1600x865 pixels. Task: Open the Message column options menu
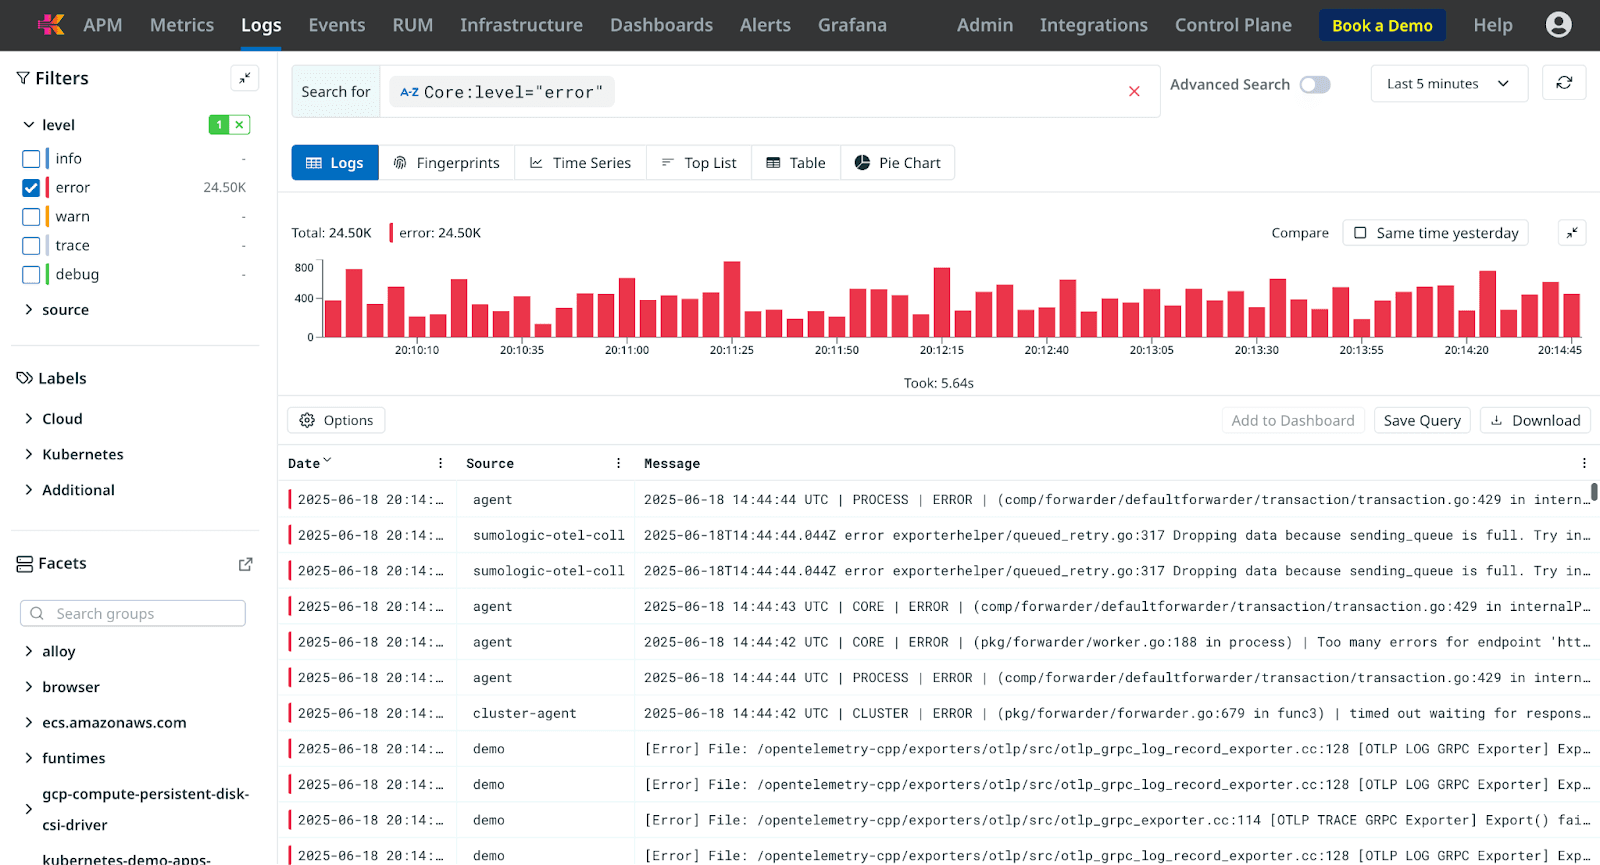point(1584,463)
